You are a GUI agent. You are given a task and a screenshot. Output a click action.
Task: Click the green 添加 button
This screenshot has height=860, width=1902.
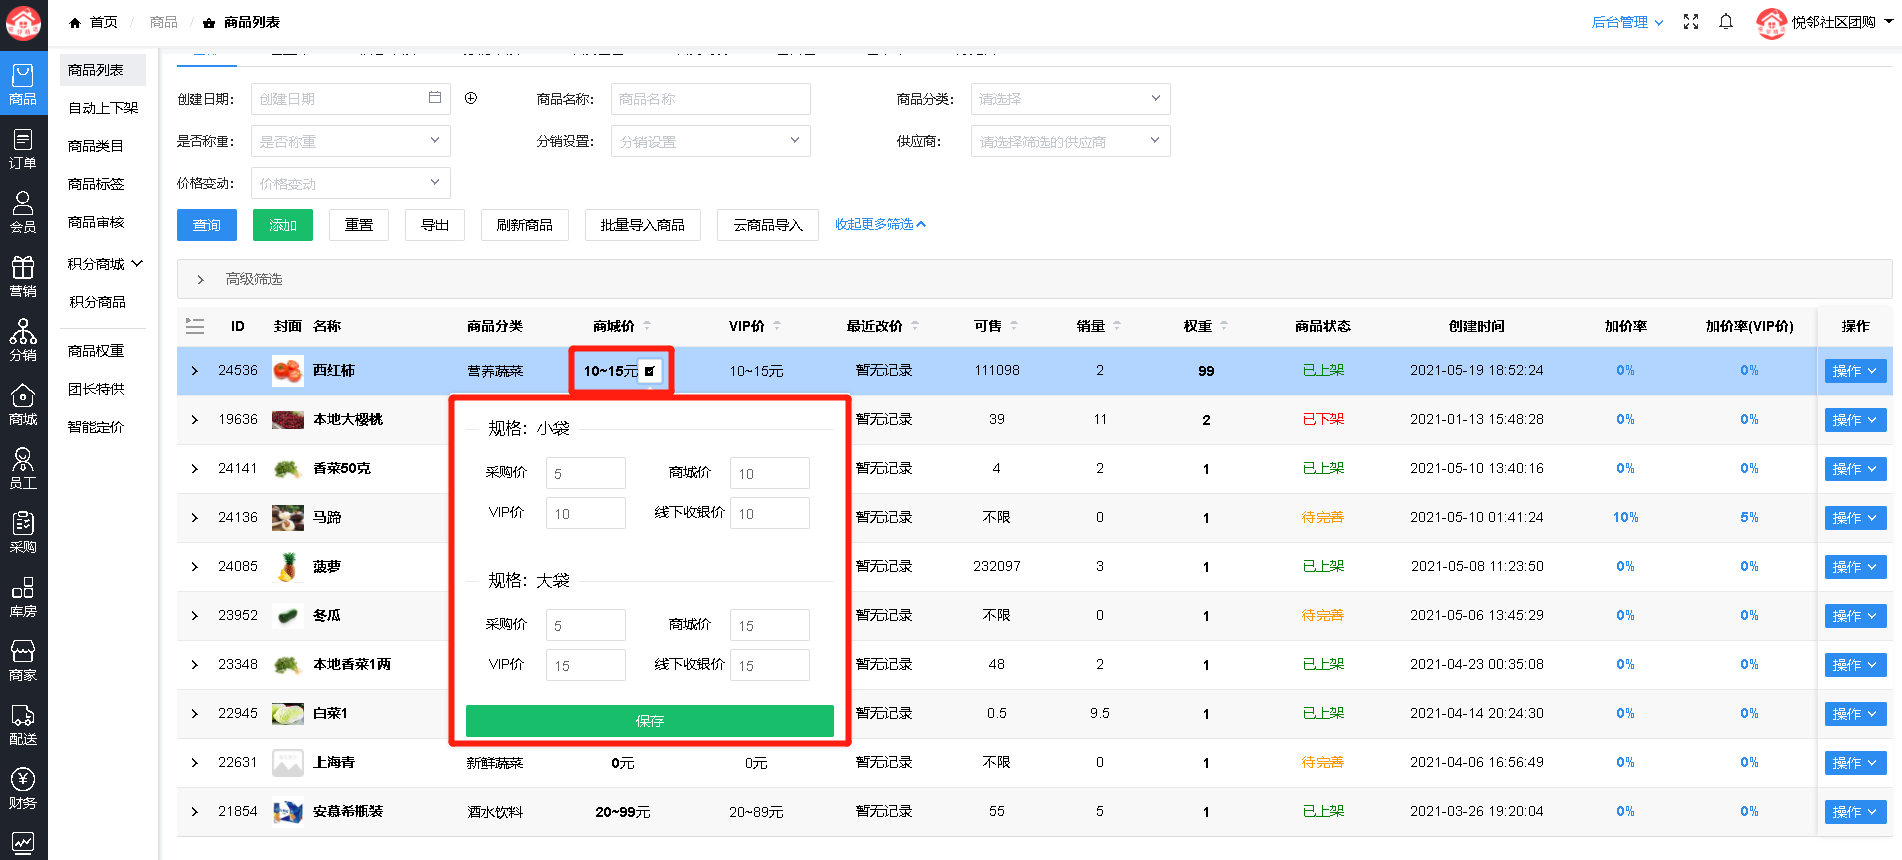(283, 225)
